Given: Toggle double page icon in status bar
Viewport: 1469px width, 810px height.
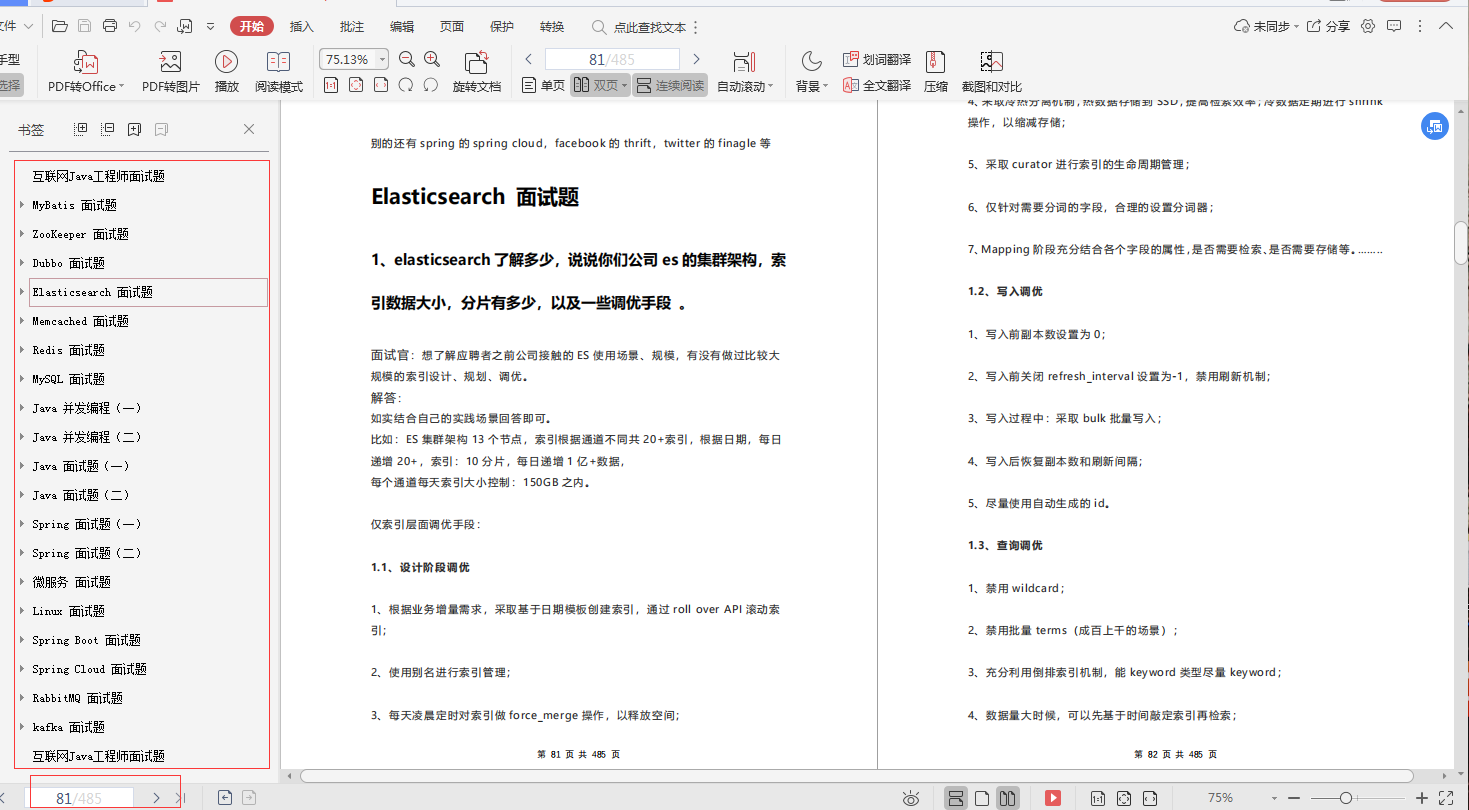Looking at the screenshot, I should click(1007, 798).
